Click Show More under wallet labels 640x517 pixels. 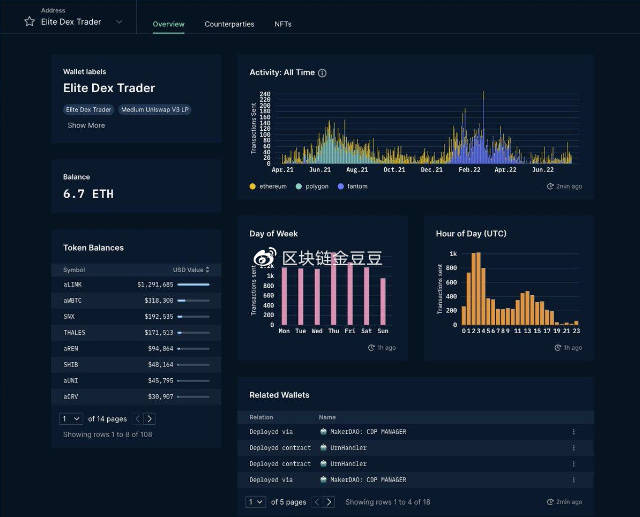click(x=86, y=125)
